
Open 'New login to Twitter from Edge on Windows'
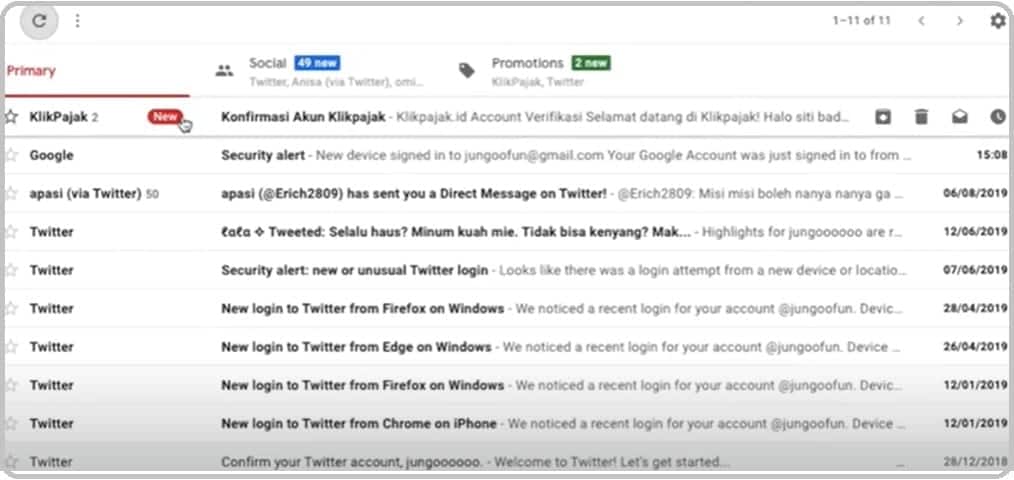[507, 347]
